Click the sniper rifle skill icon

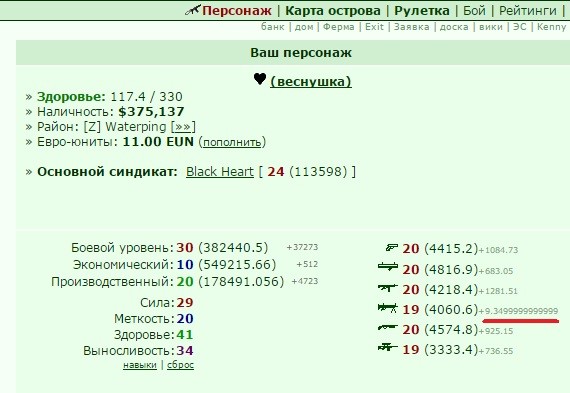click(x=388, y=347)
